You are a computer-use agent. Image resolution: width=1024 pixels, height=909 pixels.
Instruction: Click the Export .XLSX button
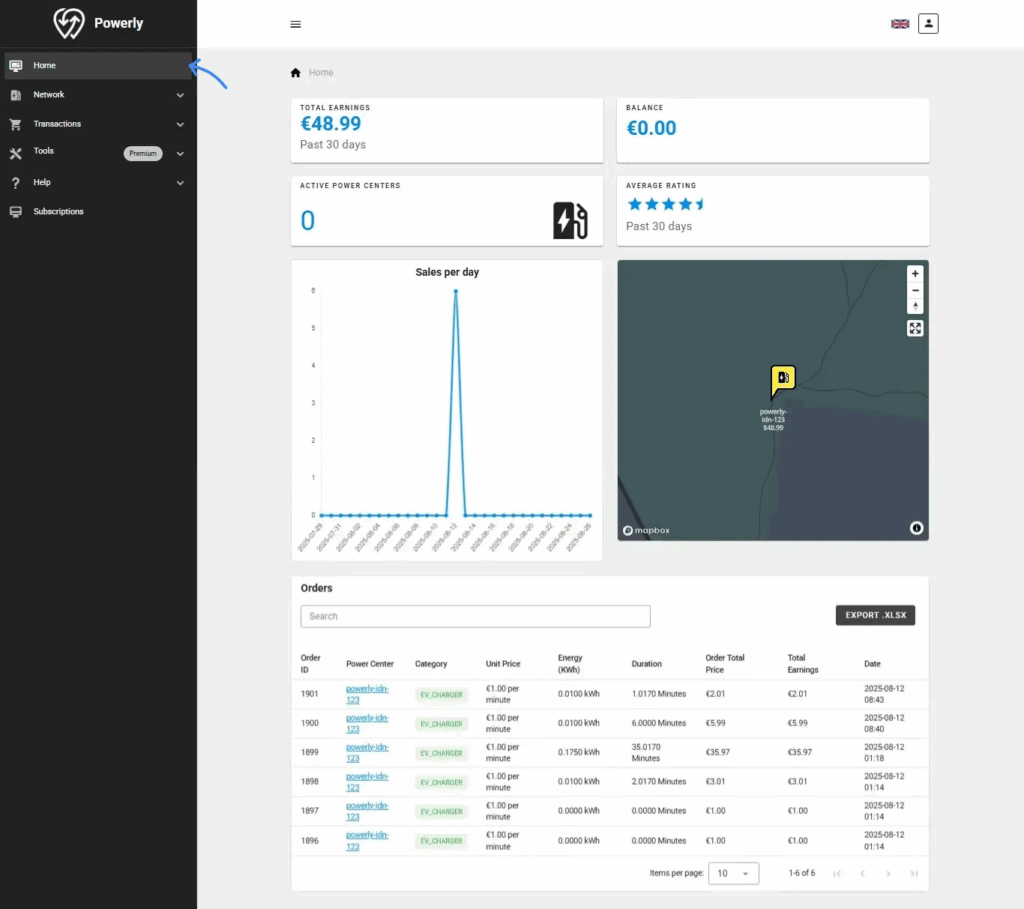(875, 615)
